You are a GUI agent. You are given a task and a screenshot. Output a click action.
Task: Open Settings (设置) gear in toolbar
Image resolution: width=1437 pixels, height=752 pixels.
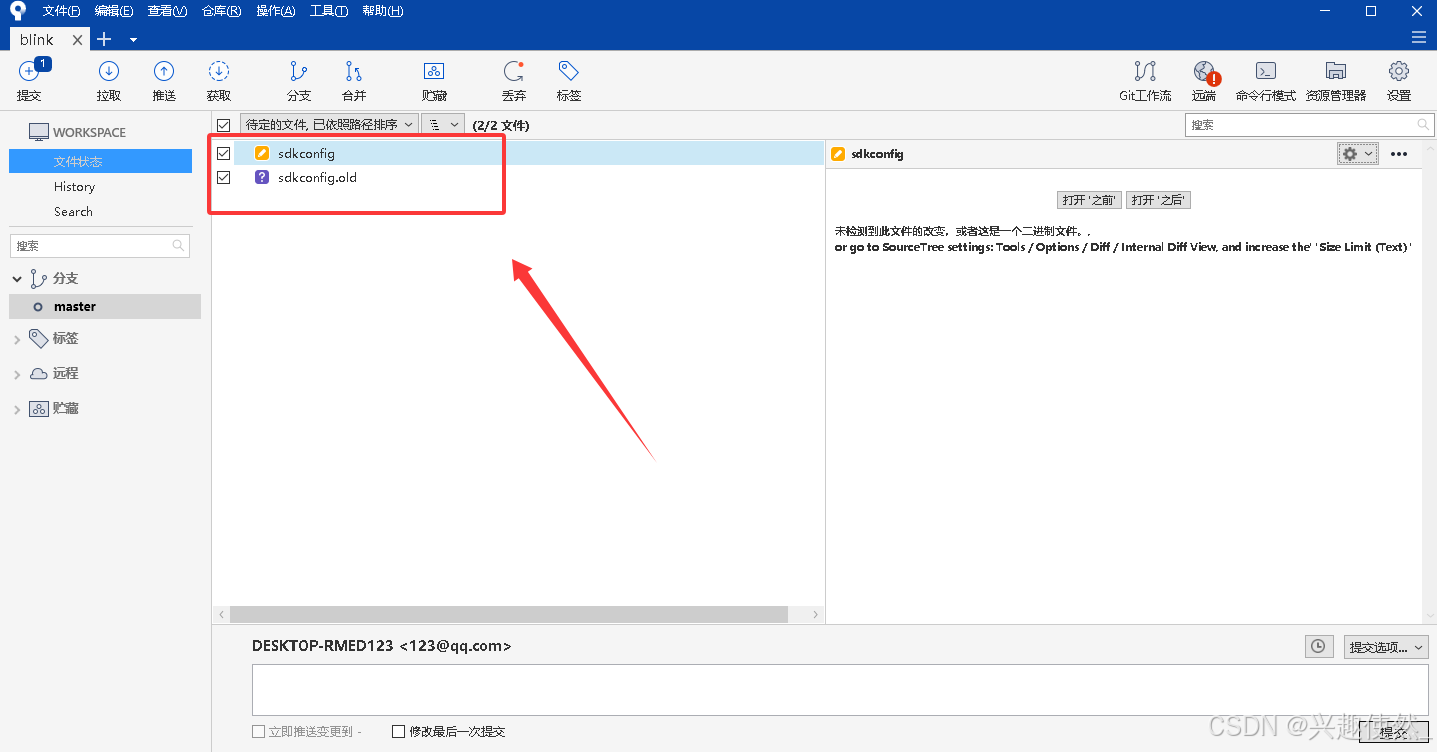[x=1399, y=71]
